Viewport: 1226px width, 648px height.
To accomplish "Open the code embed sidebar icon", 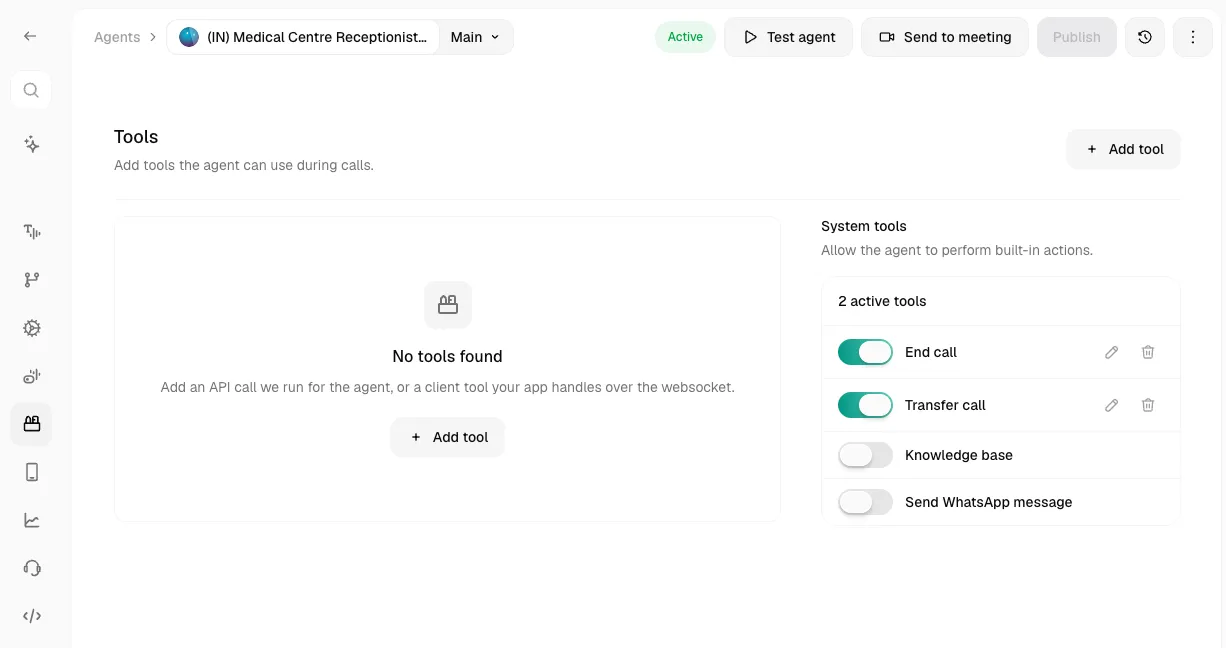I will (x=31, y=616).
